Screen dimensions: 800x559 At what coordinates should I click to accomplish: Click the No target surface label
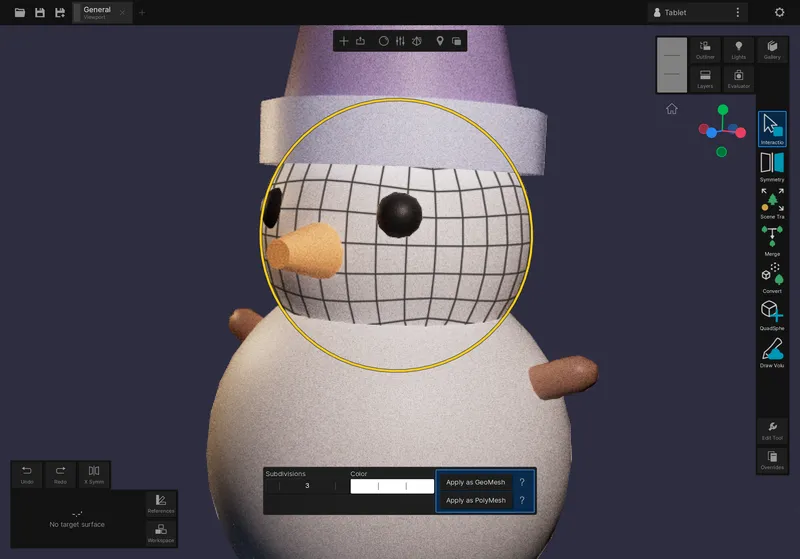(x=77, y=524)
